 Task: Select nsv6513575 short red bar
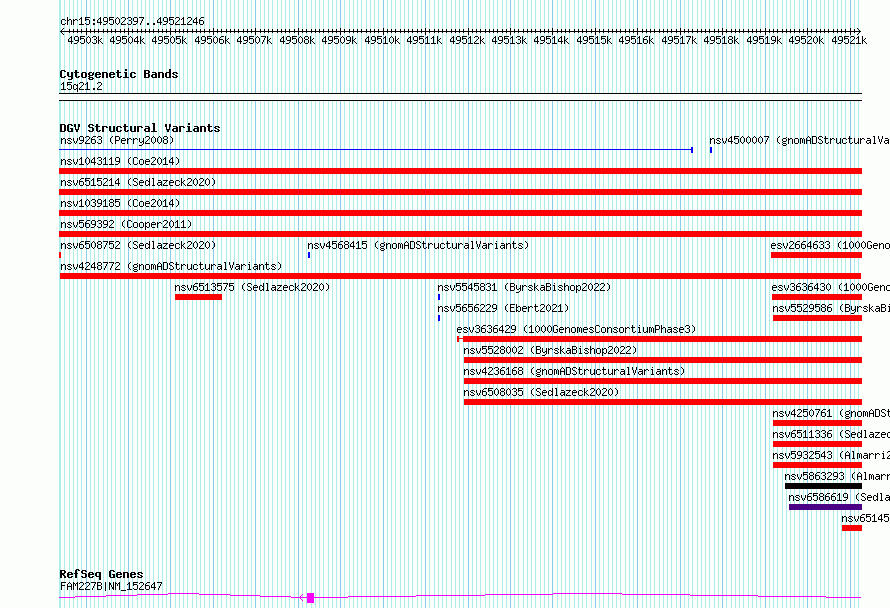pos(198,297)
